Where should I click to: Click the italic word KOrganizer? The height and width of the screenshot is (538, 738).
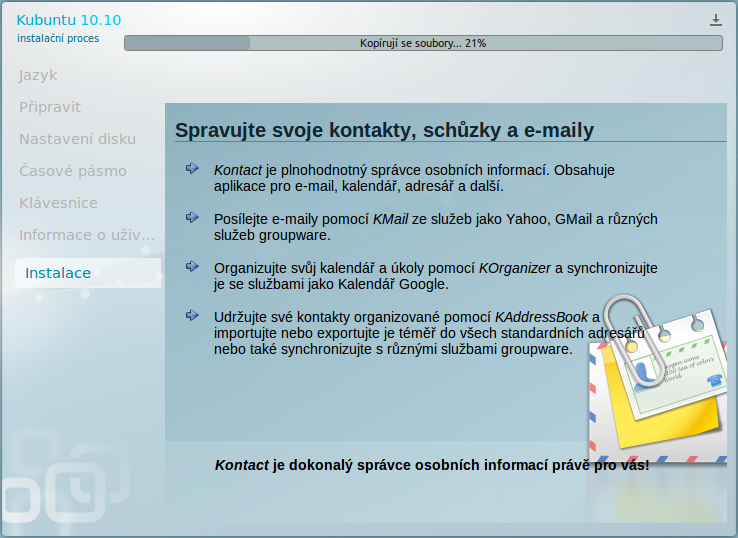(x=515, y=268)
